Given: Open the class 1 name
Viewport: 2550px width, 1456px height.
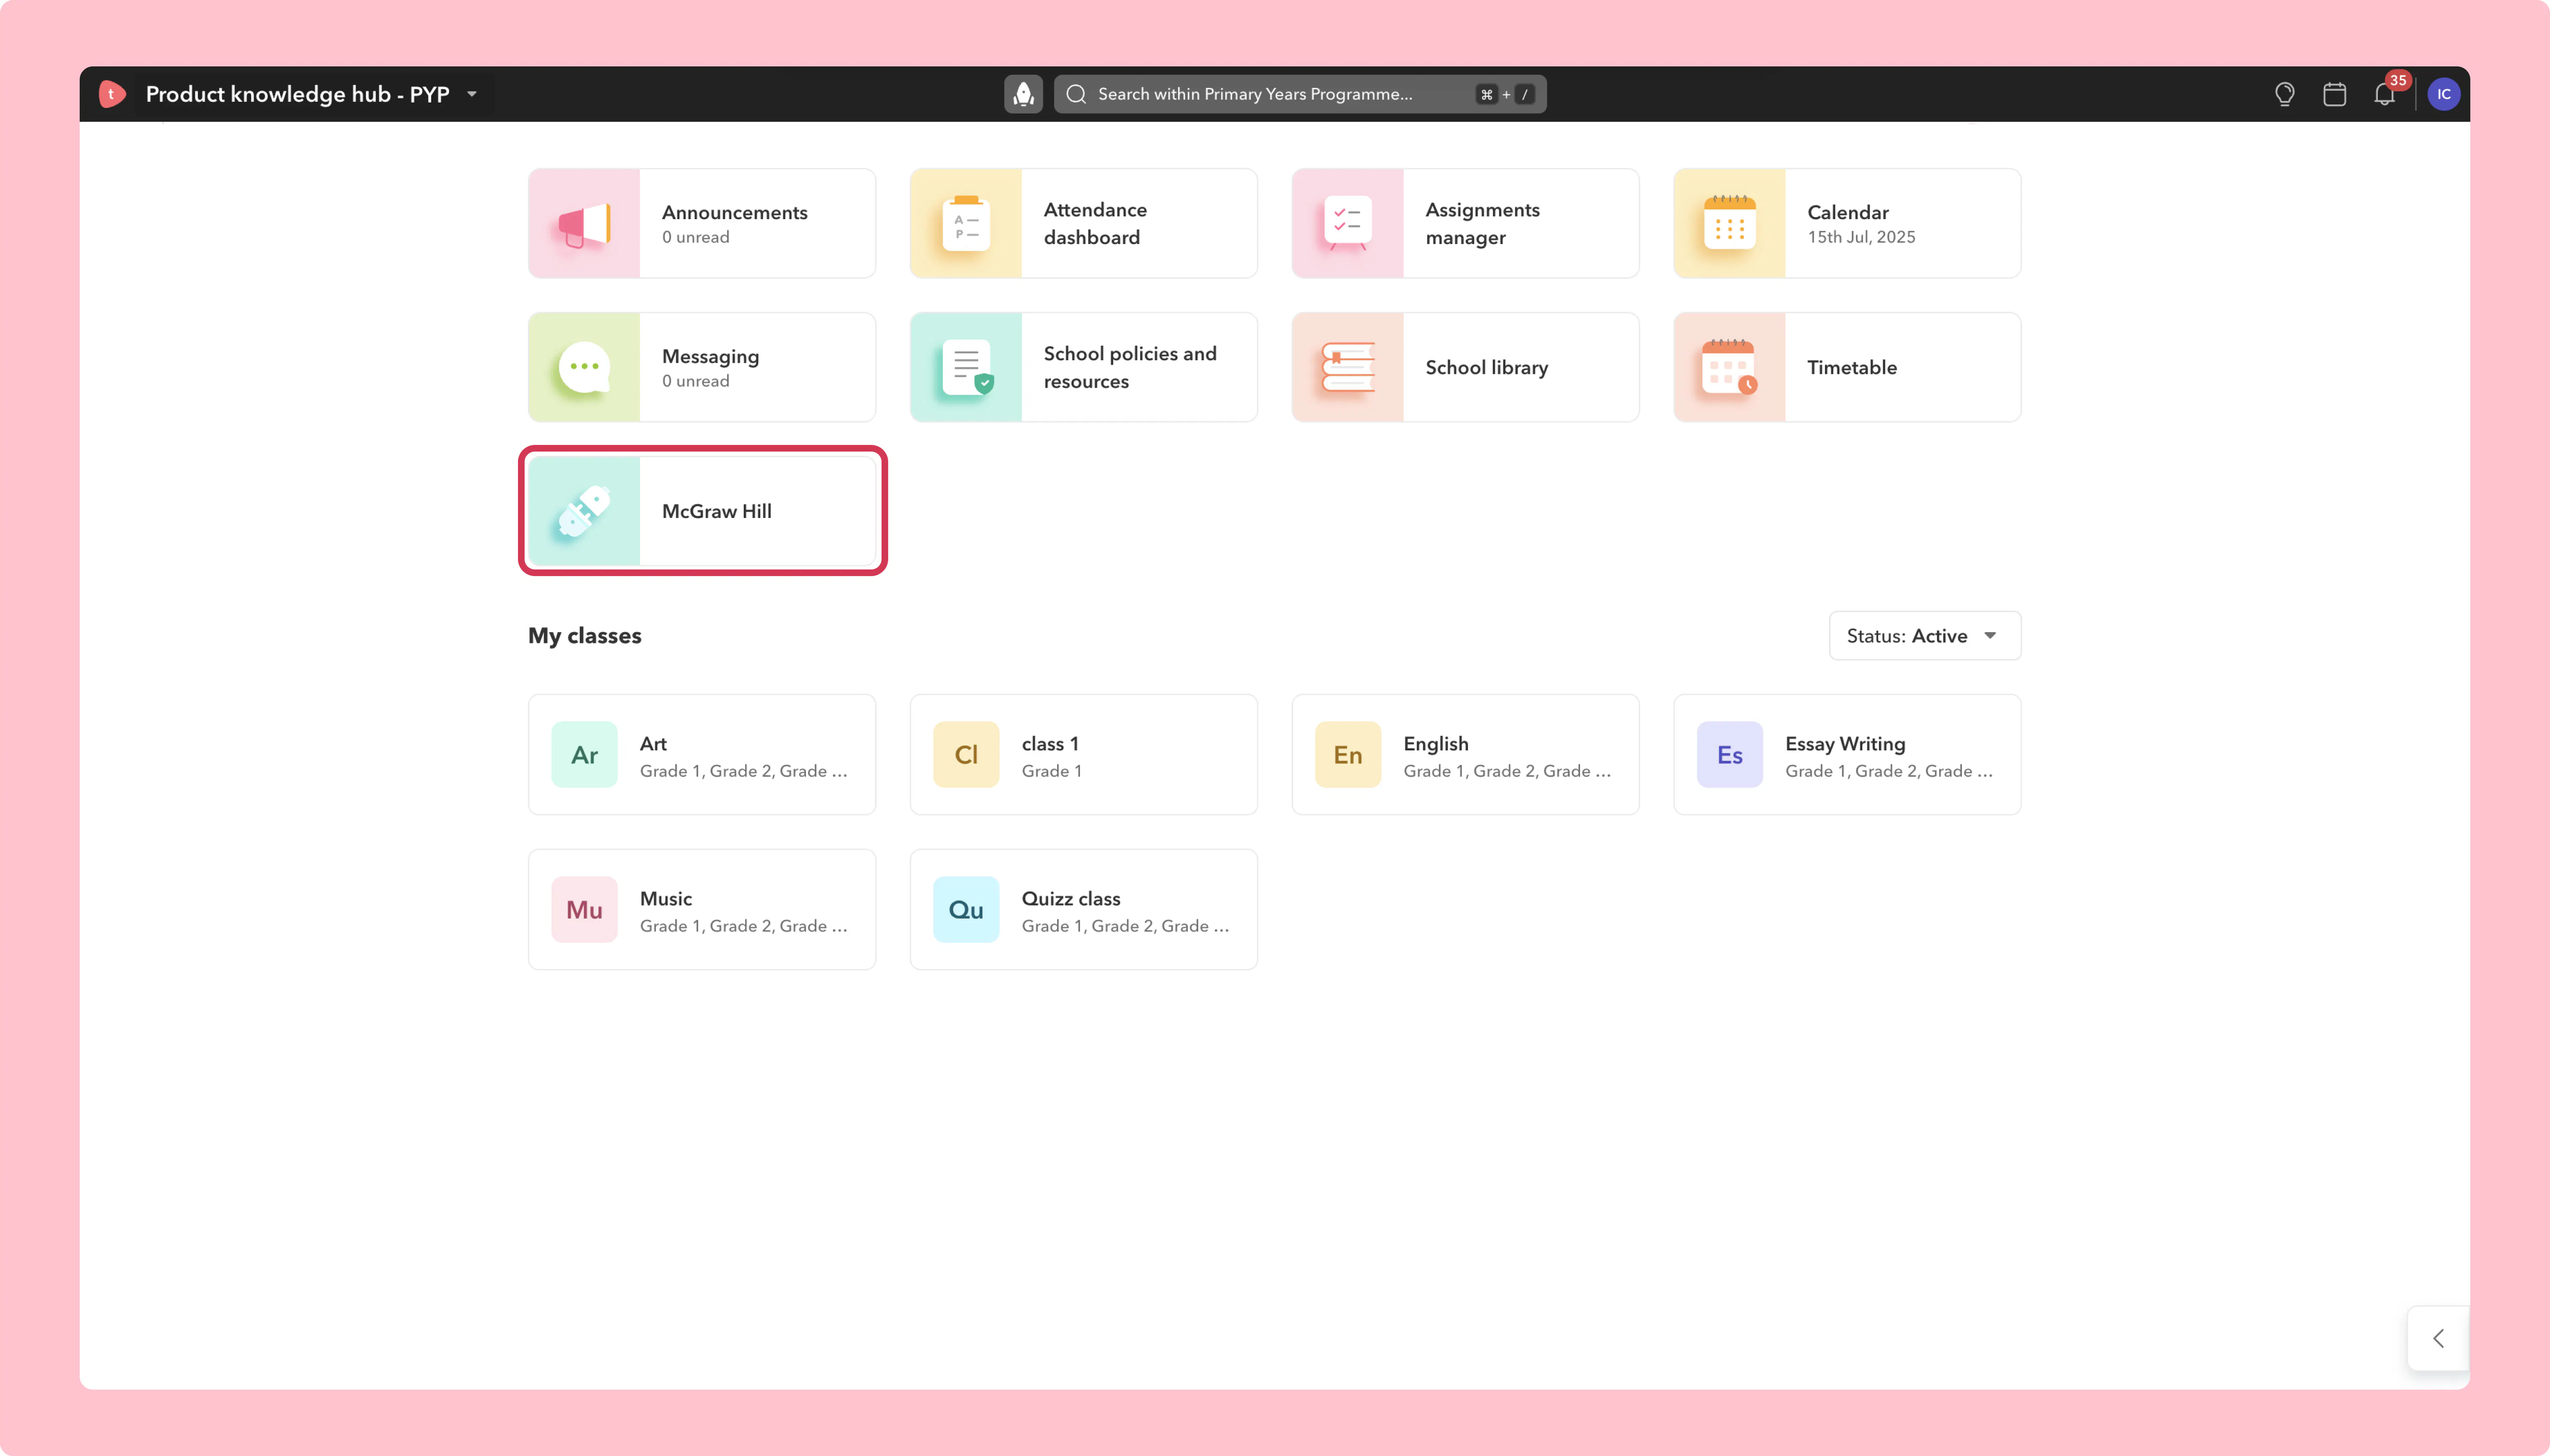Looking at the screenshot, I should (x=1050, y=744).
